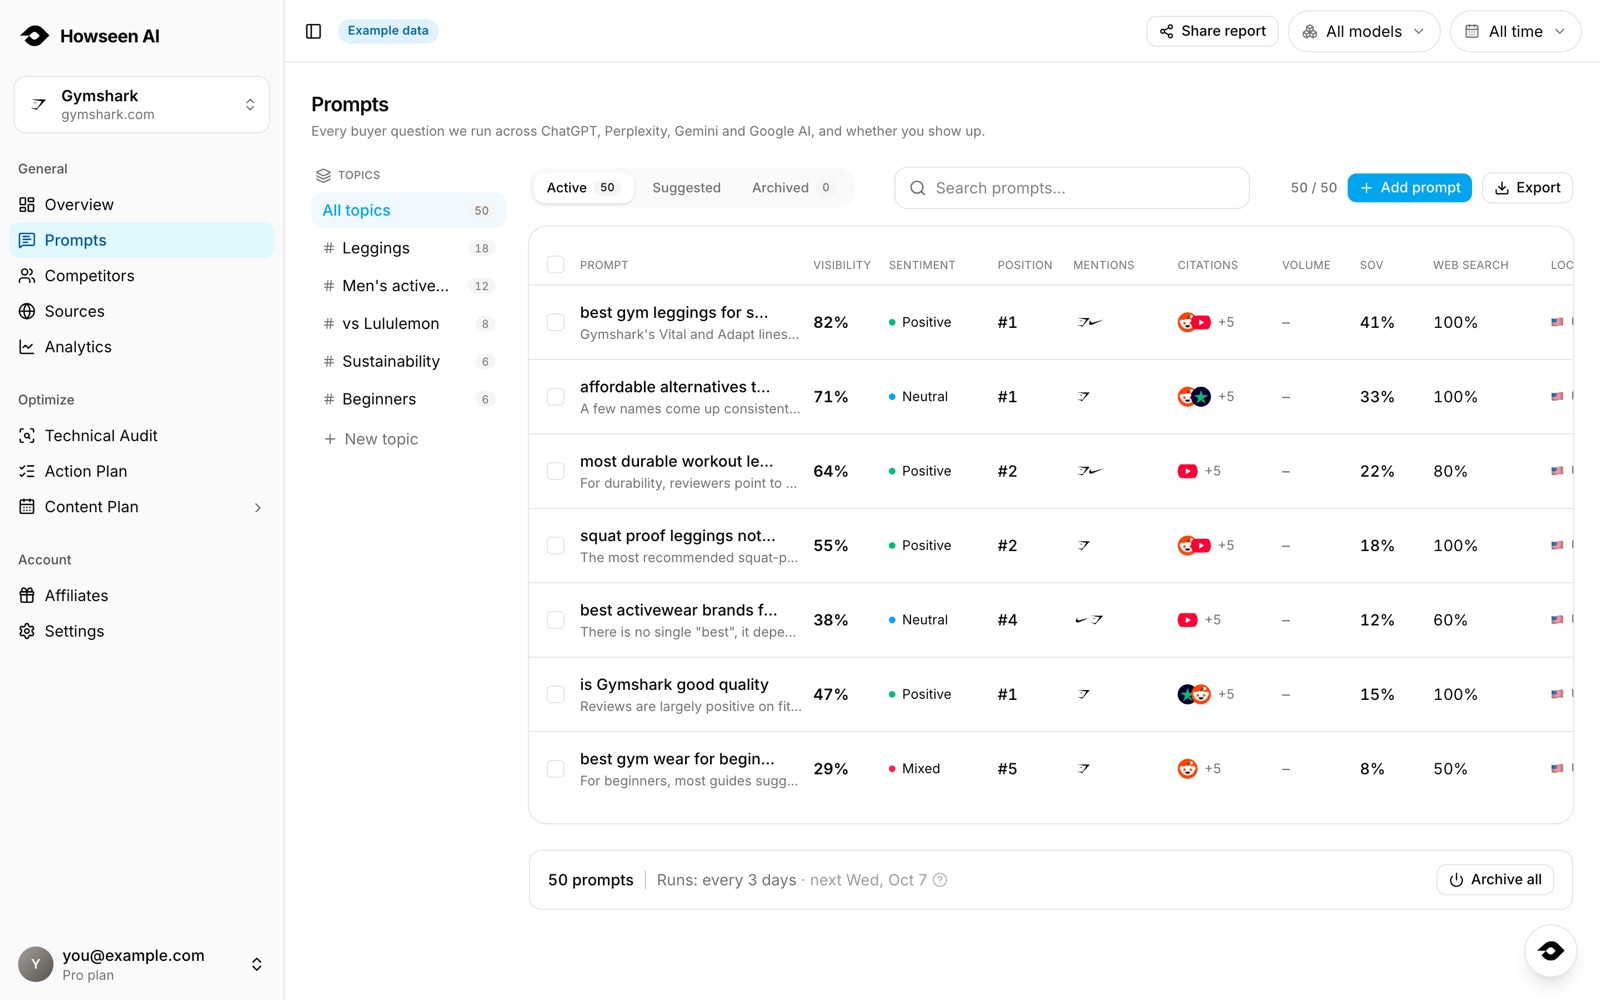This screenshot has height=1000, width=1600.
Task: Click the Gymshark brand logo icon
Action: (39, 104)
